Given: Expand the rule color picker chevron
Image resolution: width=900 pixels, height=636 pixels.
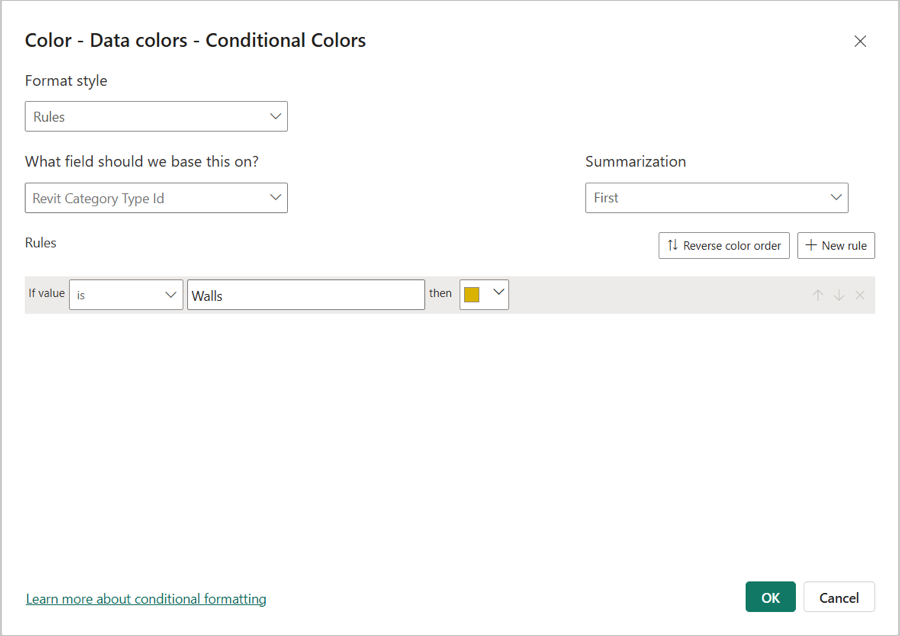Looking at the screenshot, I should point(498,293).
